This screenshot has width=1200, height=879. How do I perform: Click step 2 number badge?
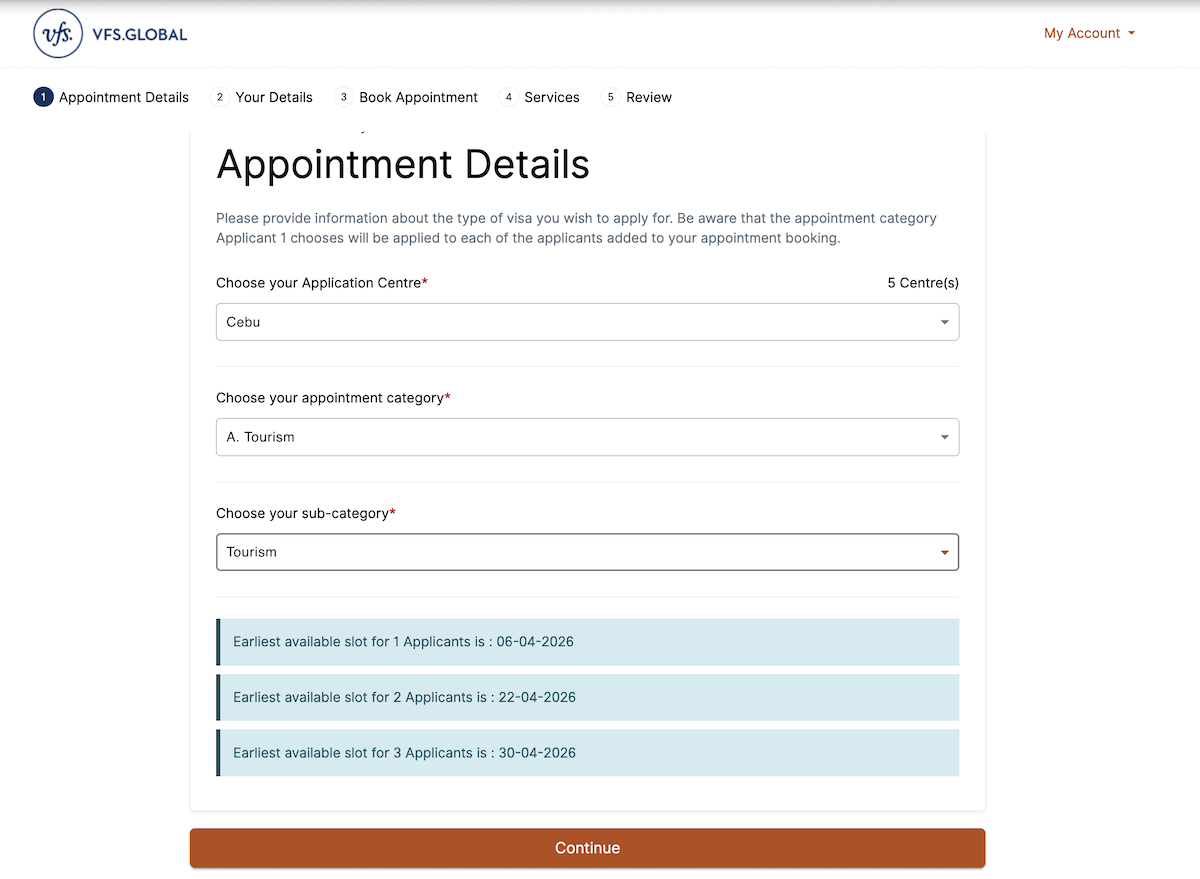[219, 97]
